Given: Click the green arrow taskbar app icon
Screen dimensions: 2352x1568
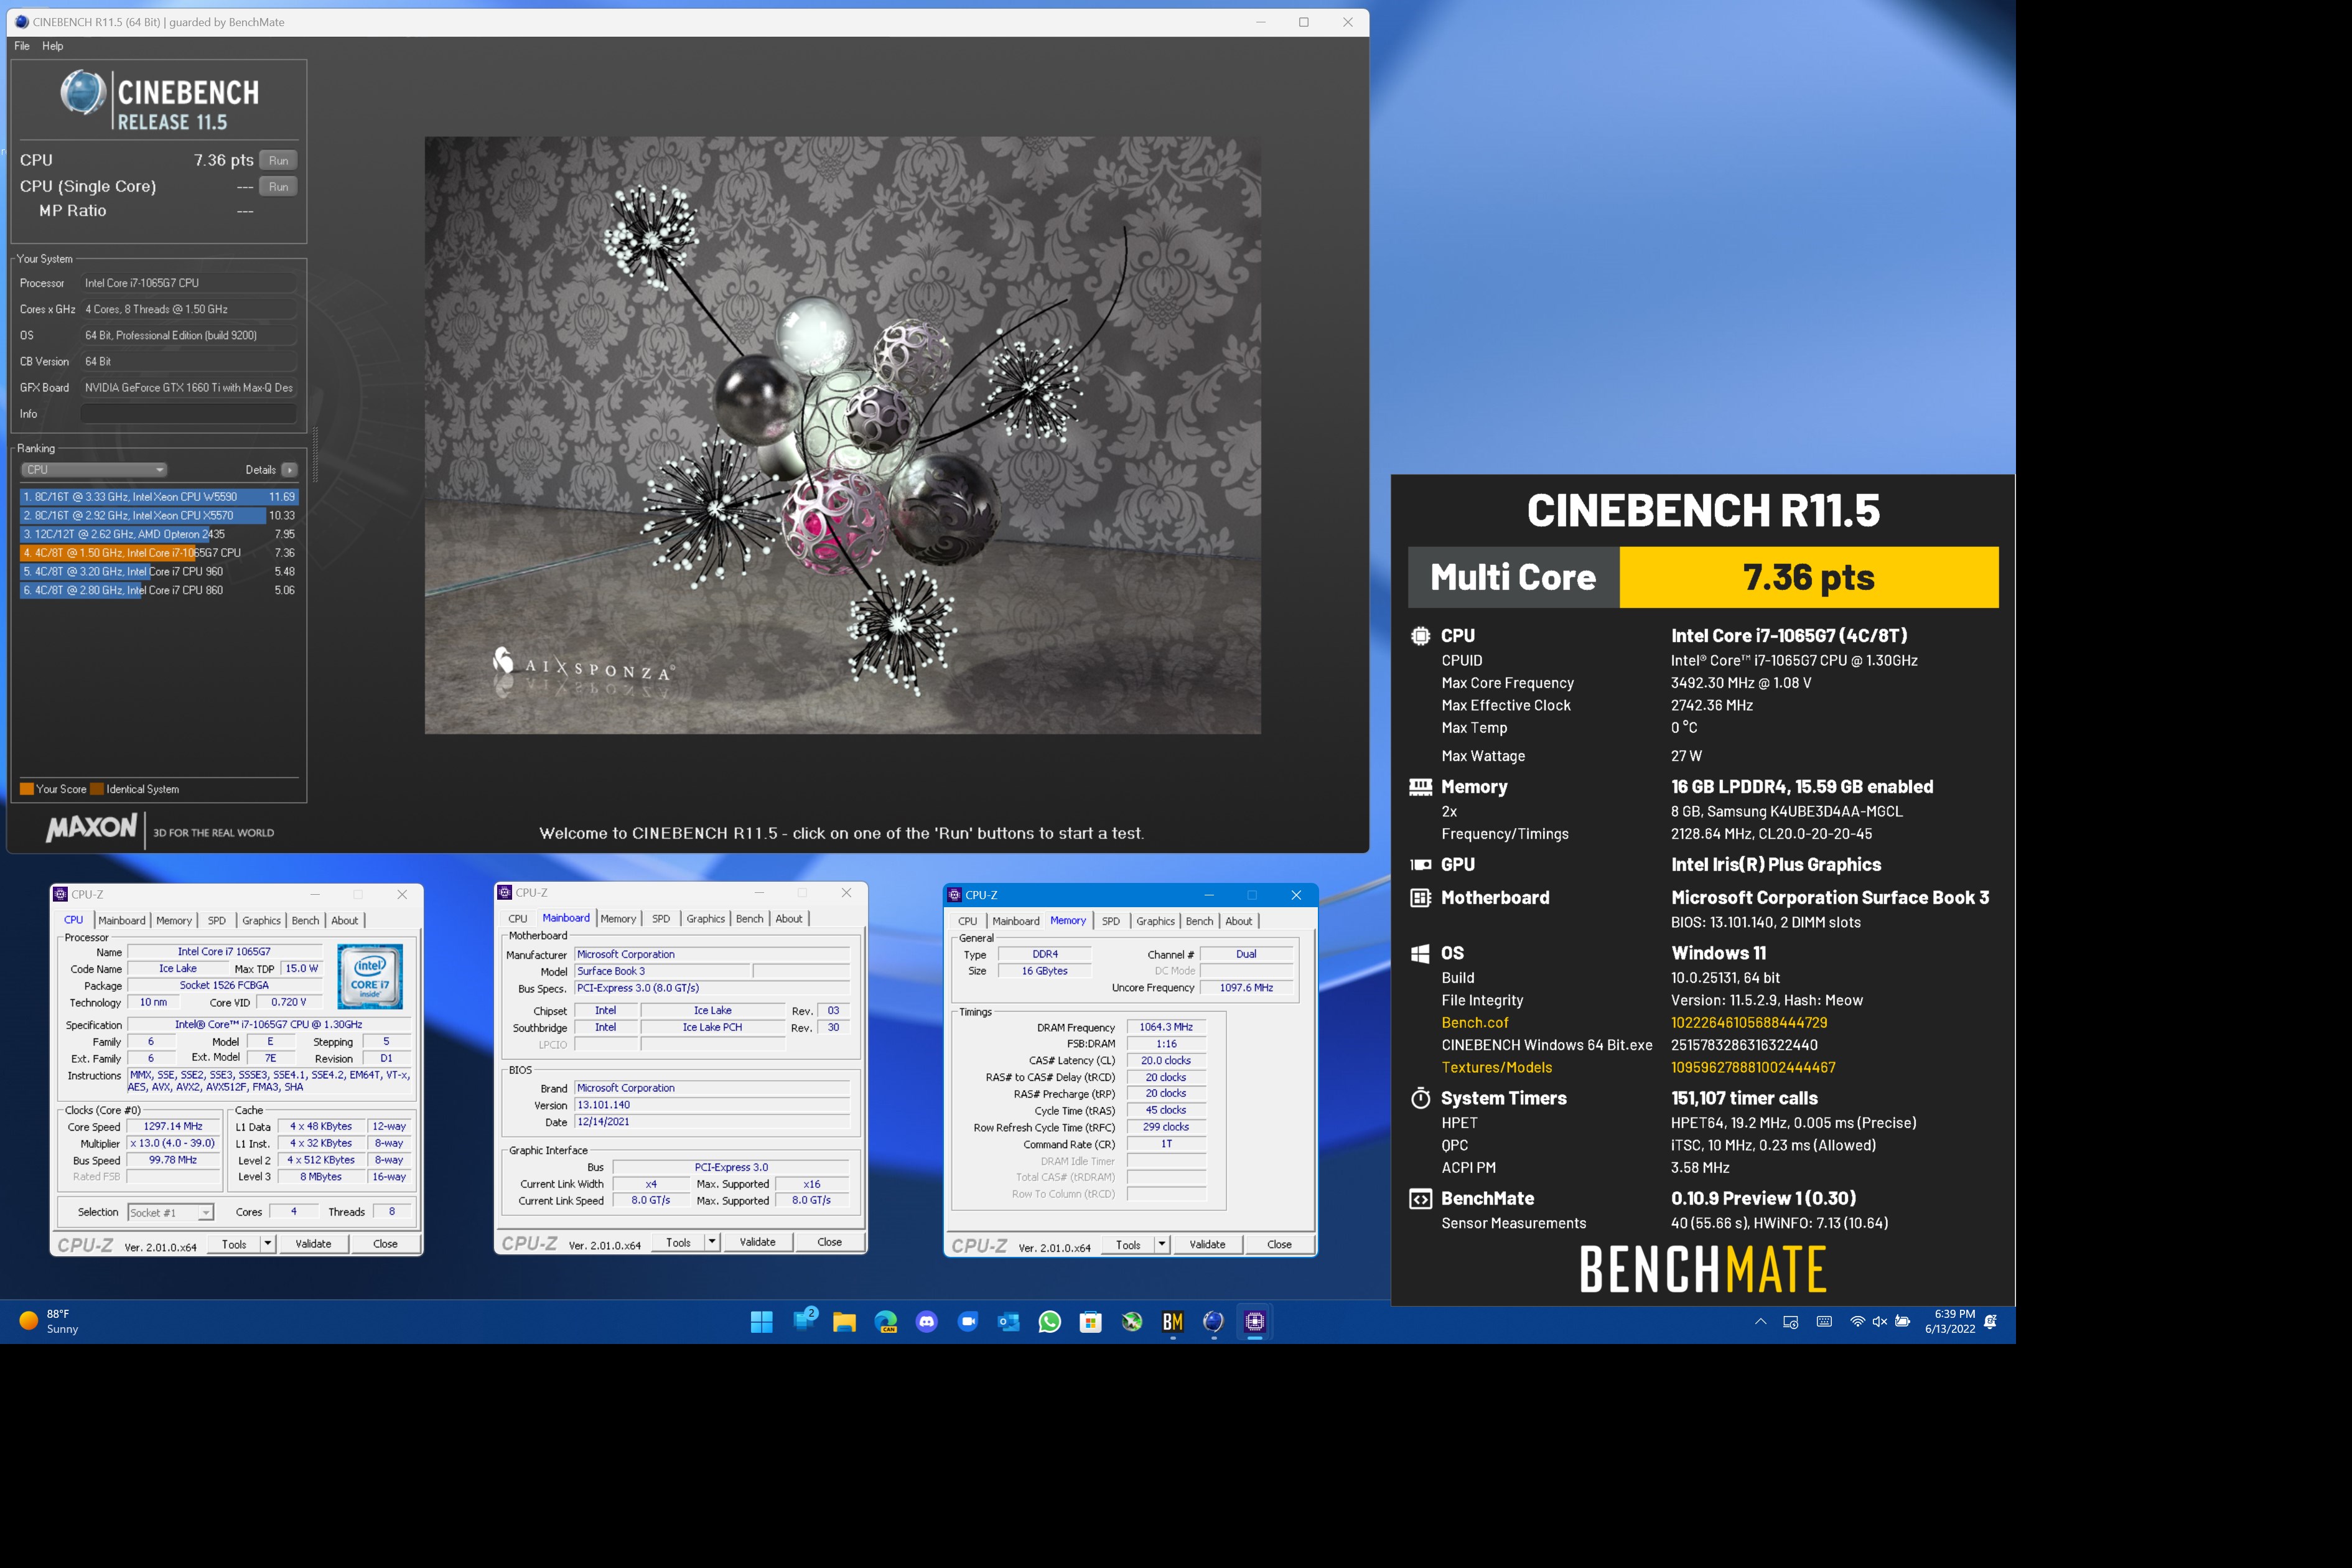Looking at the screenshot, I should 1132,1322.
